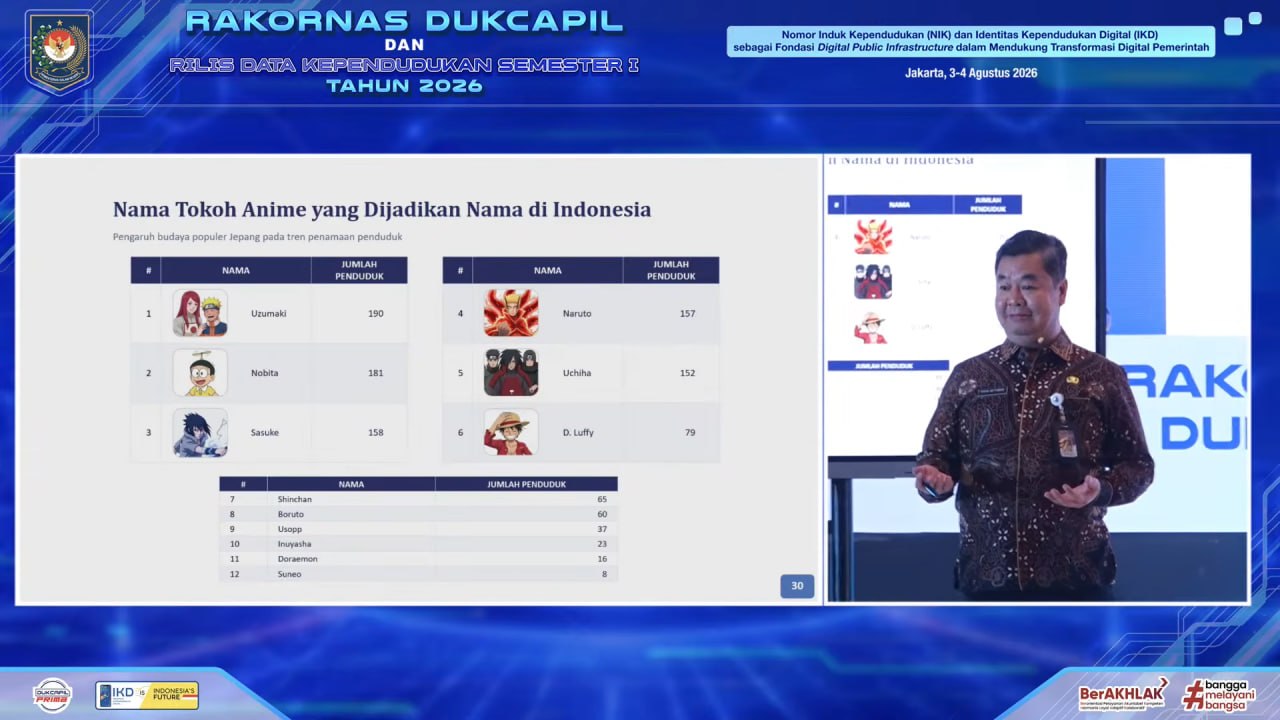
Task: Click the "Inuyasha" row name
Action: coord(295,544)
